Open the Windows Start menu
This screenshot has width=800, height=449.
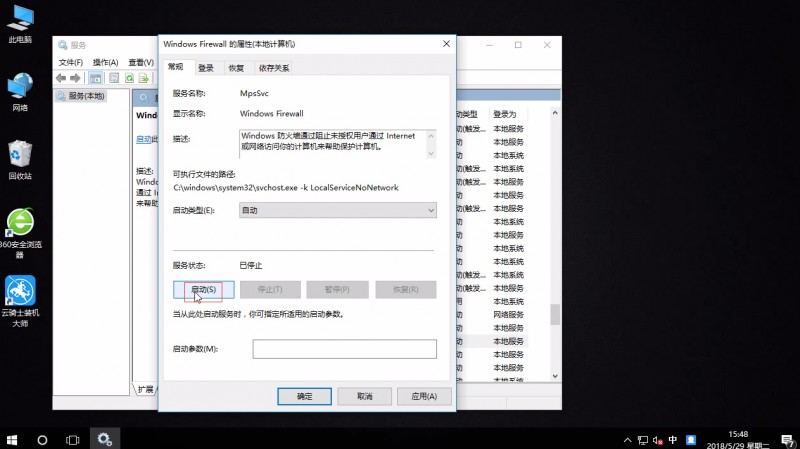tap(12, 440)
